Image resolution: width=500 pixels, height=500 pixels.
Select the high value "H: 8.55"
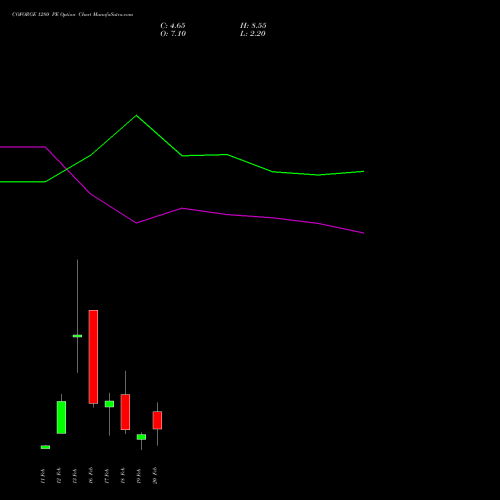(x=253, y=26)
